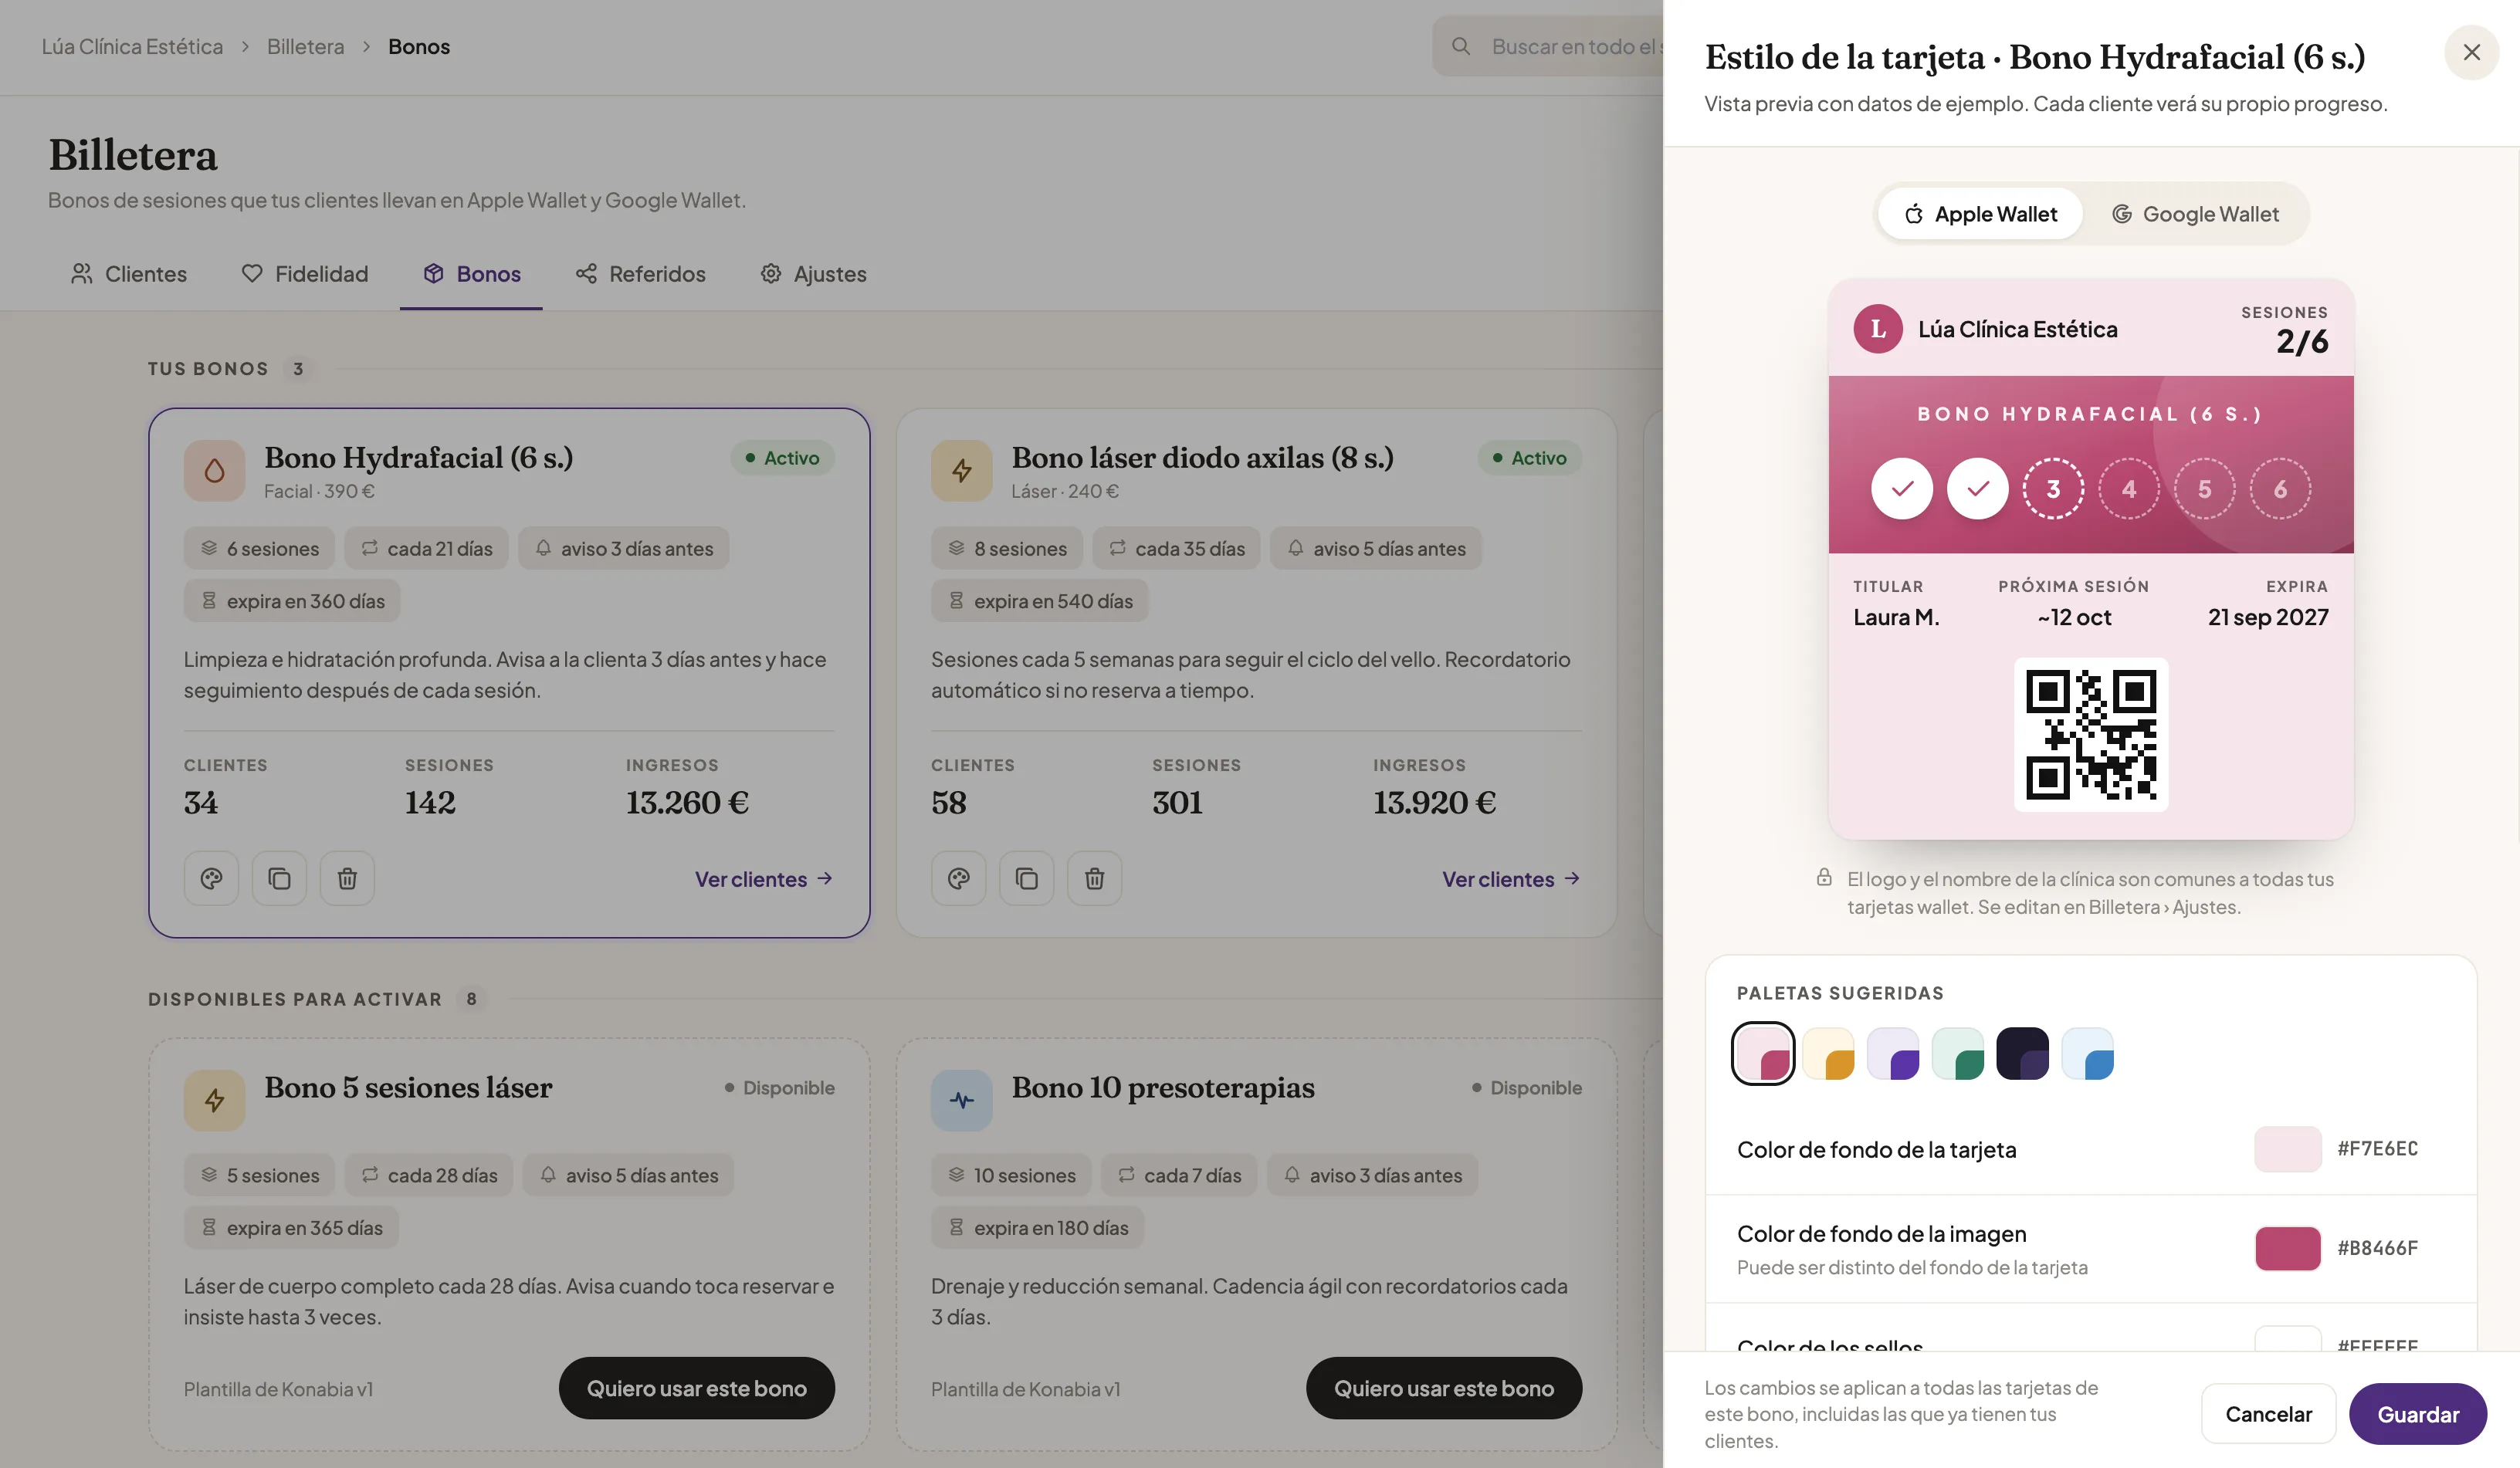Select the green suggested palette

(1958, 1053)
